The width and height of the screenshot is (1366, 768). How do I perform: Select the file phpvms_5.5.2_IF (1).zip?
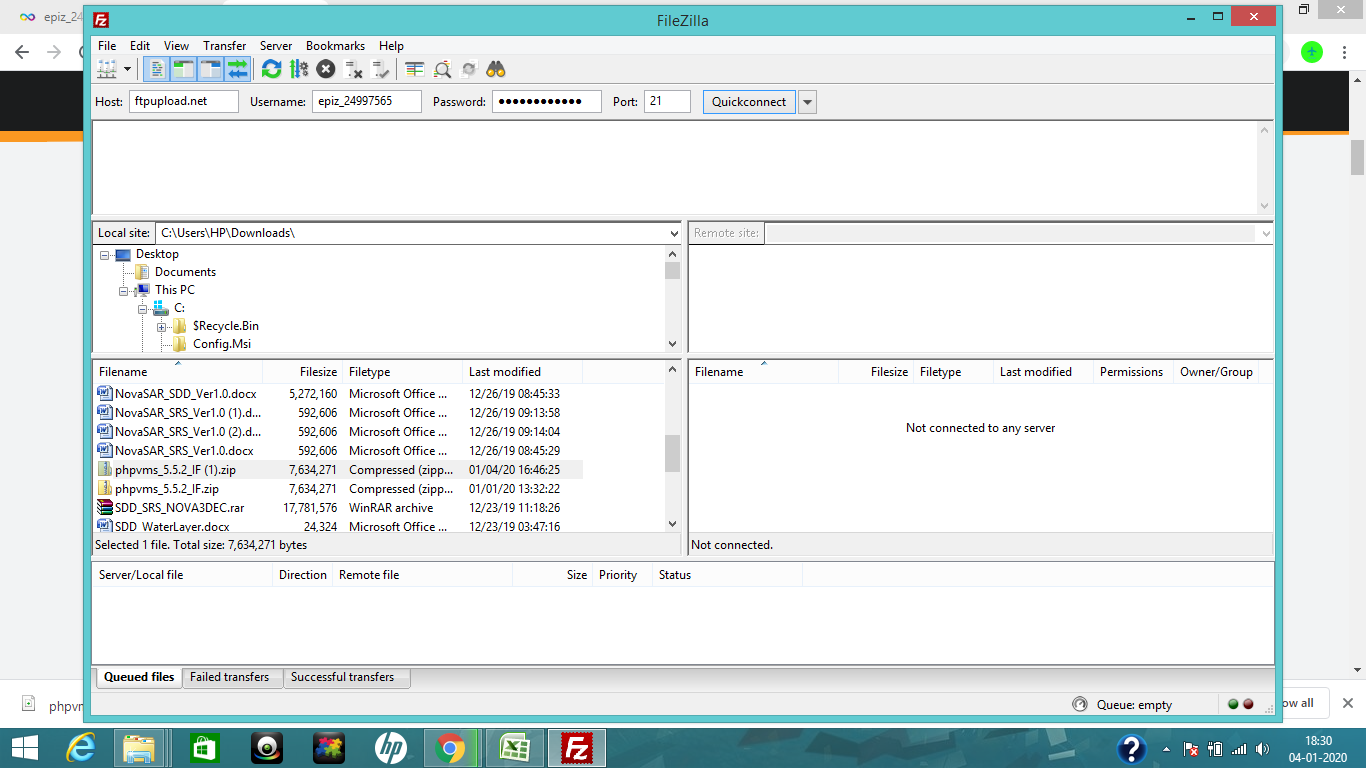[x=338, y=470]
